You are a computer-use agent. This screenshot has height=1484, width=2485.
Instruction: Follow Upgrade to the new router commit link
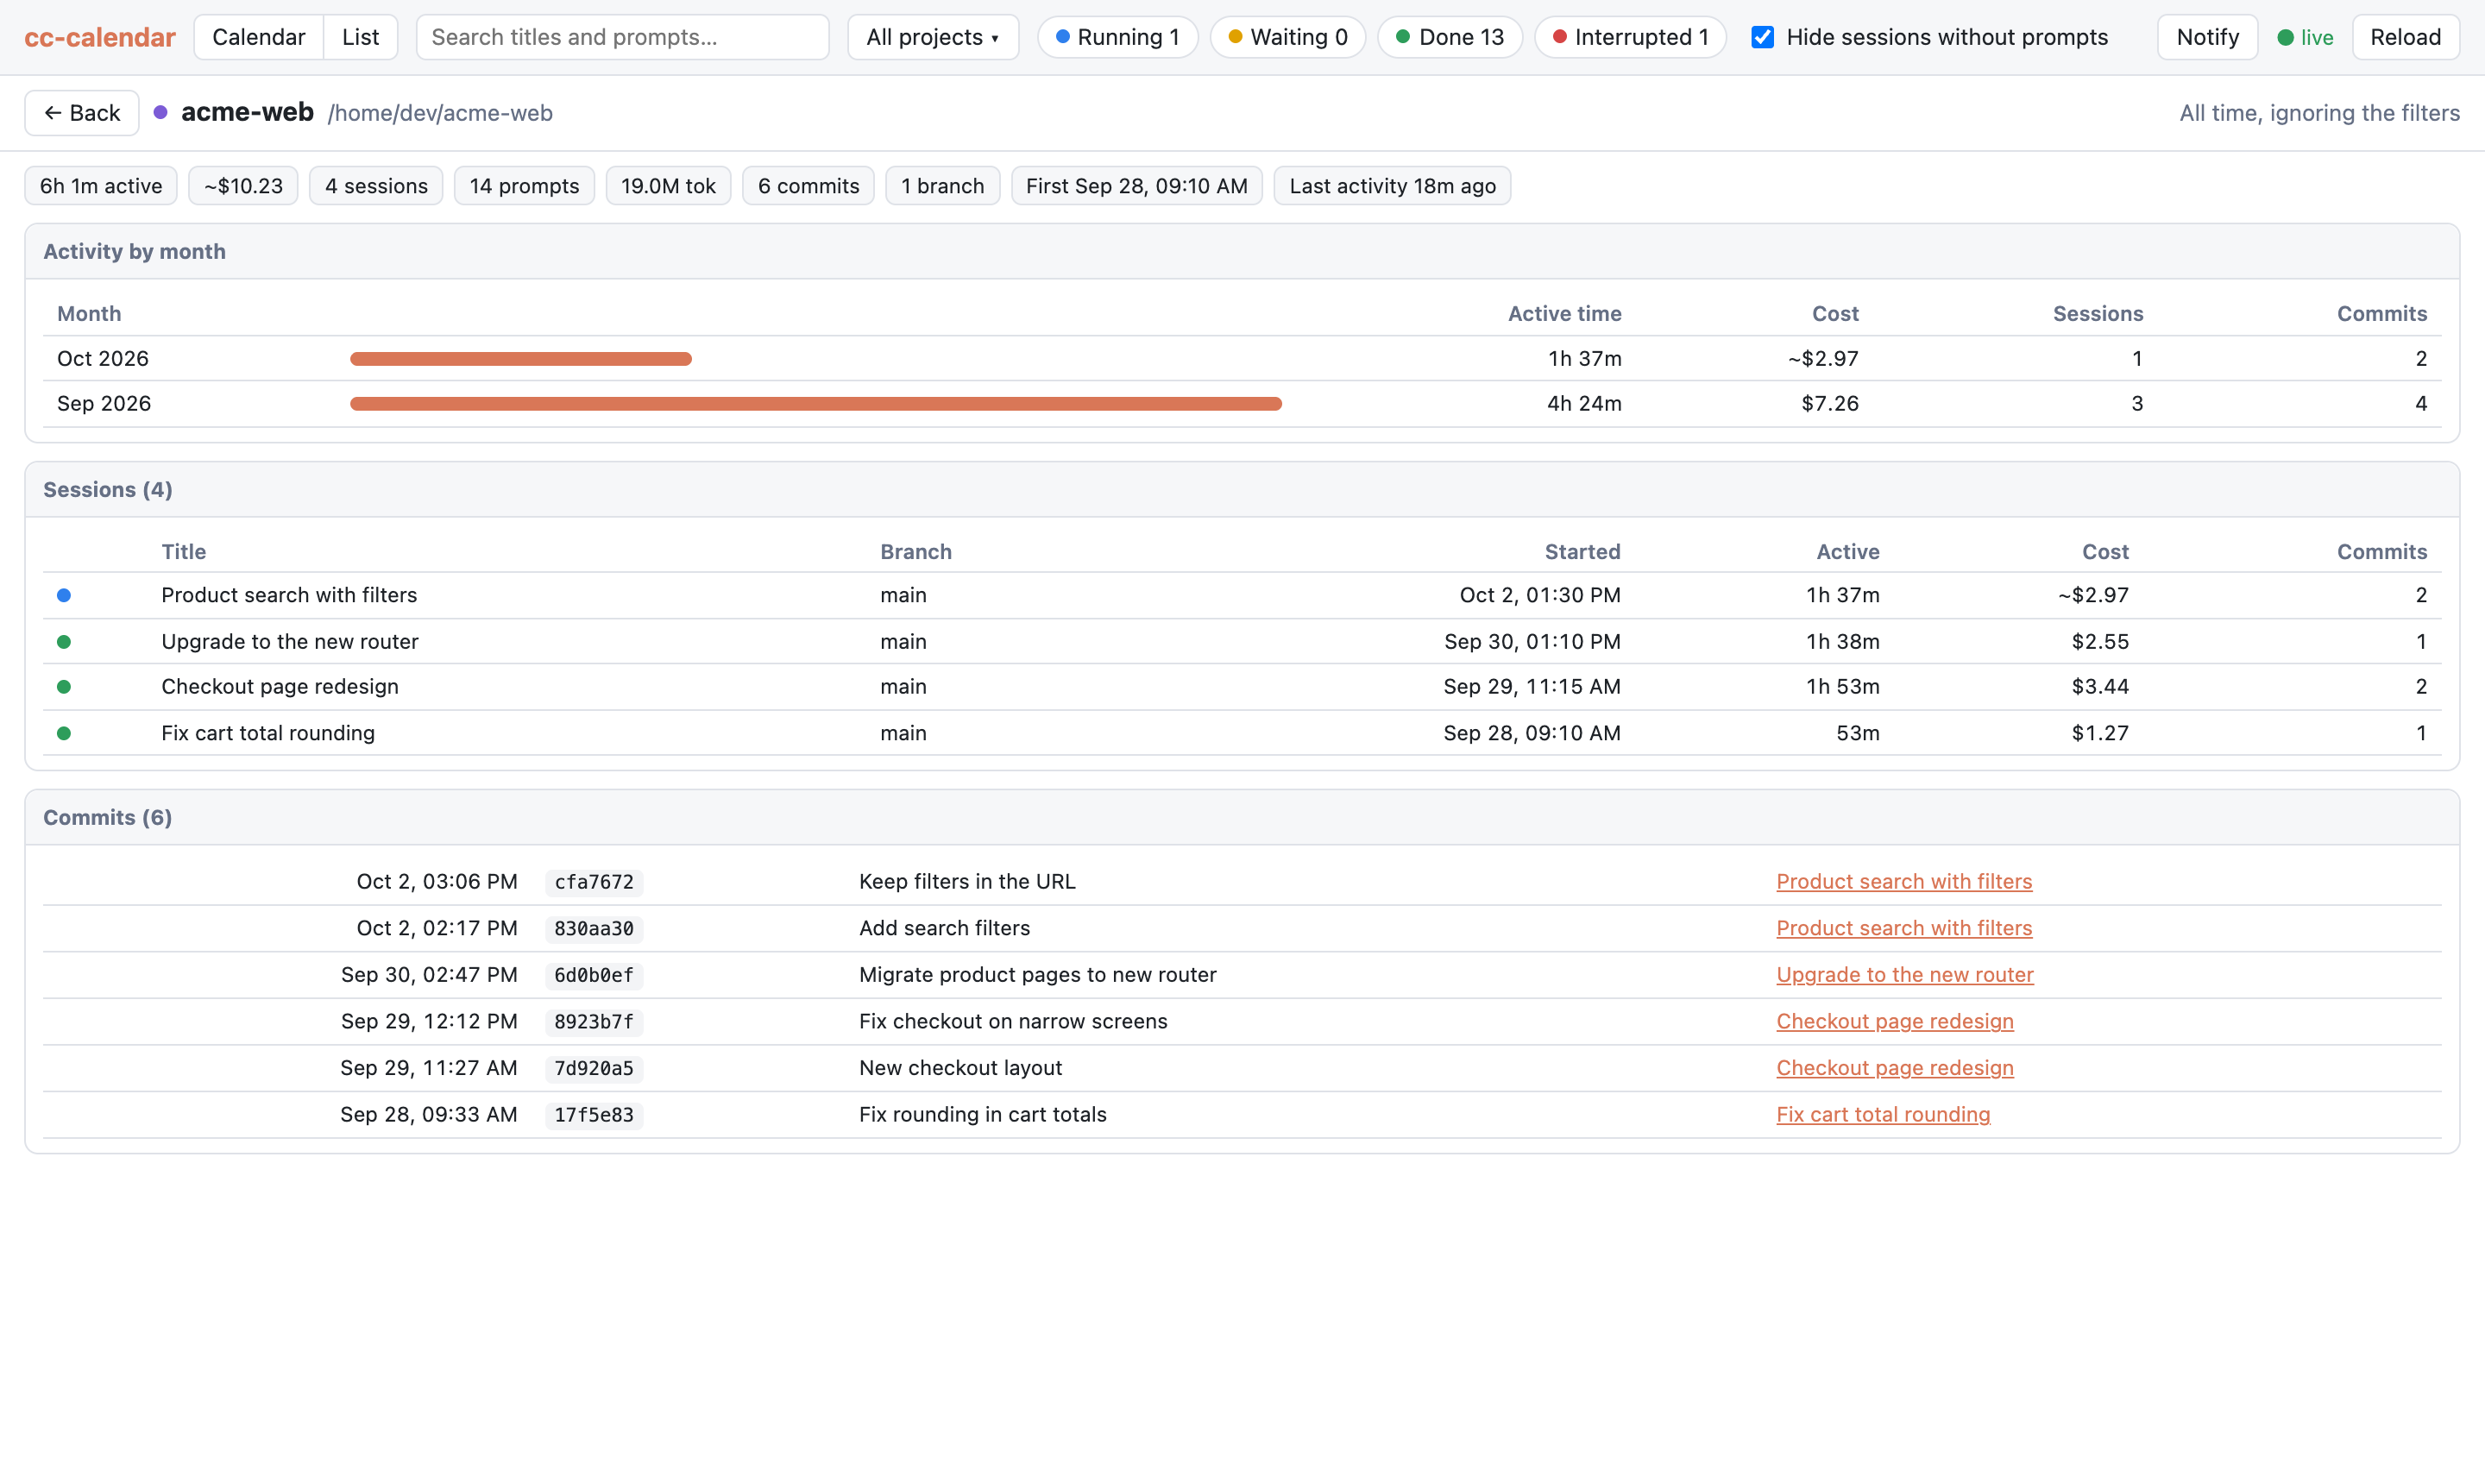[1905, 974]
